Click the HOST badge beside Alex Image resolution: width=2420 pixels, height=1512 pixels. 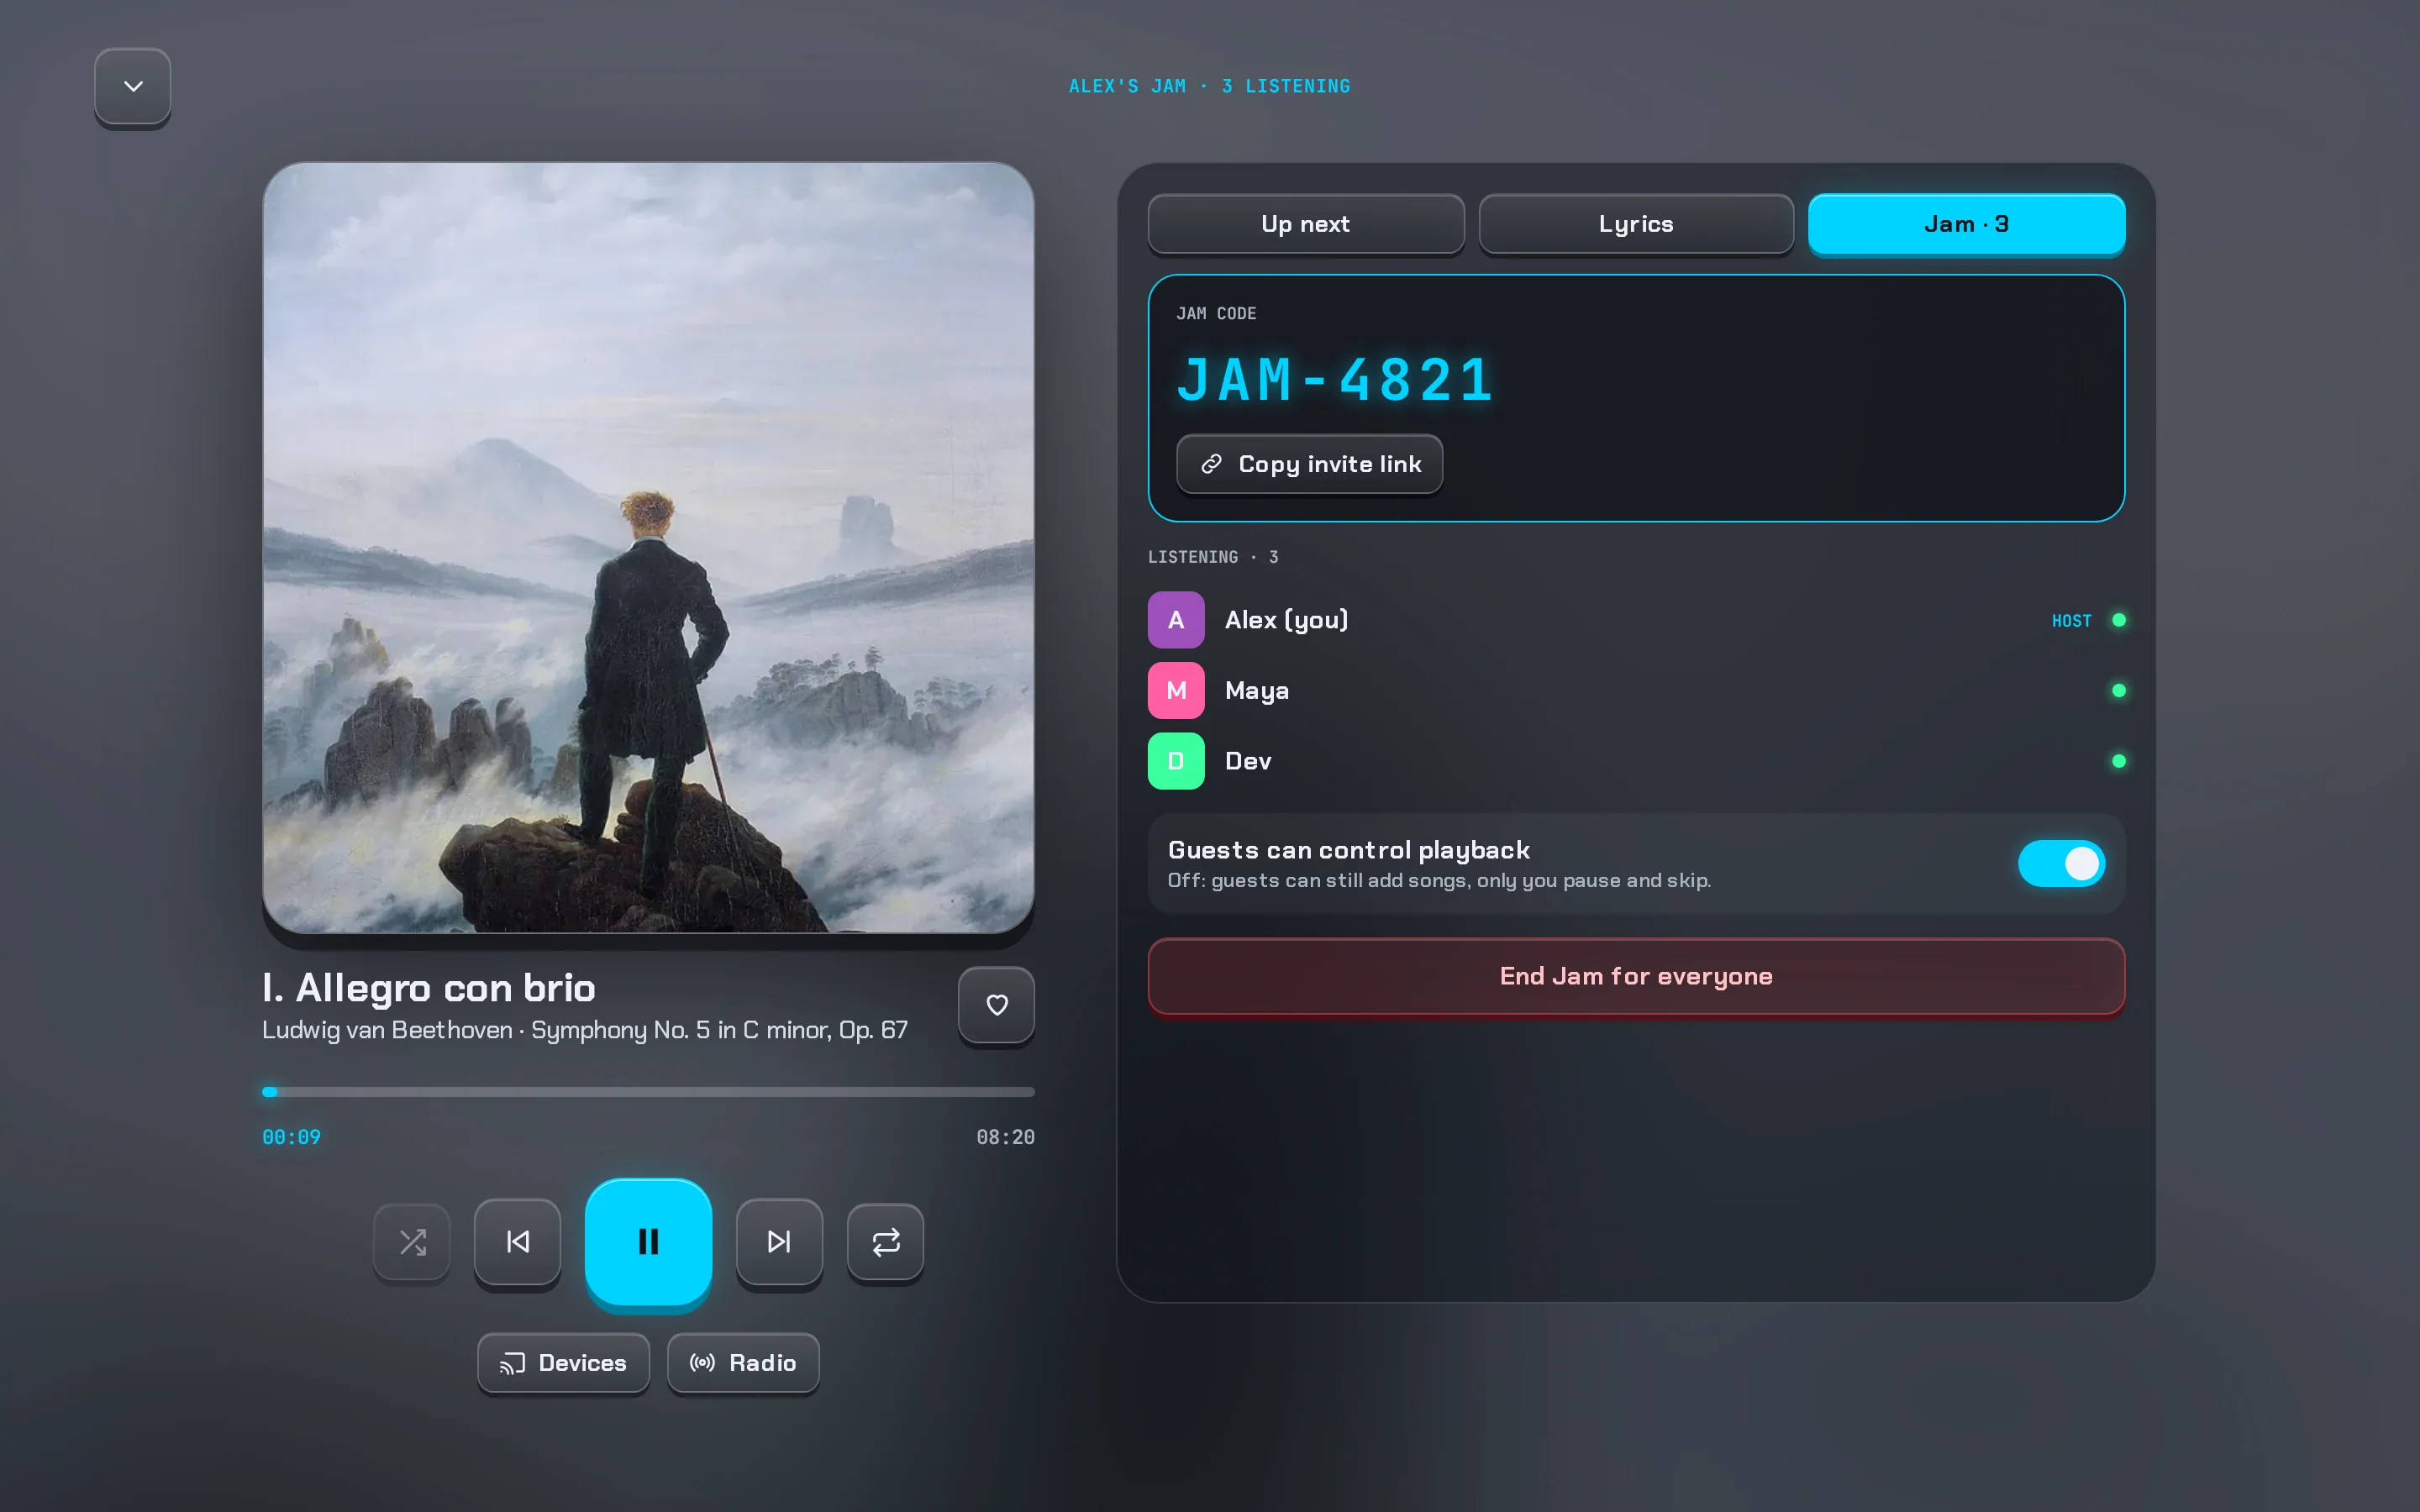point(2071,621)
